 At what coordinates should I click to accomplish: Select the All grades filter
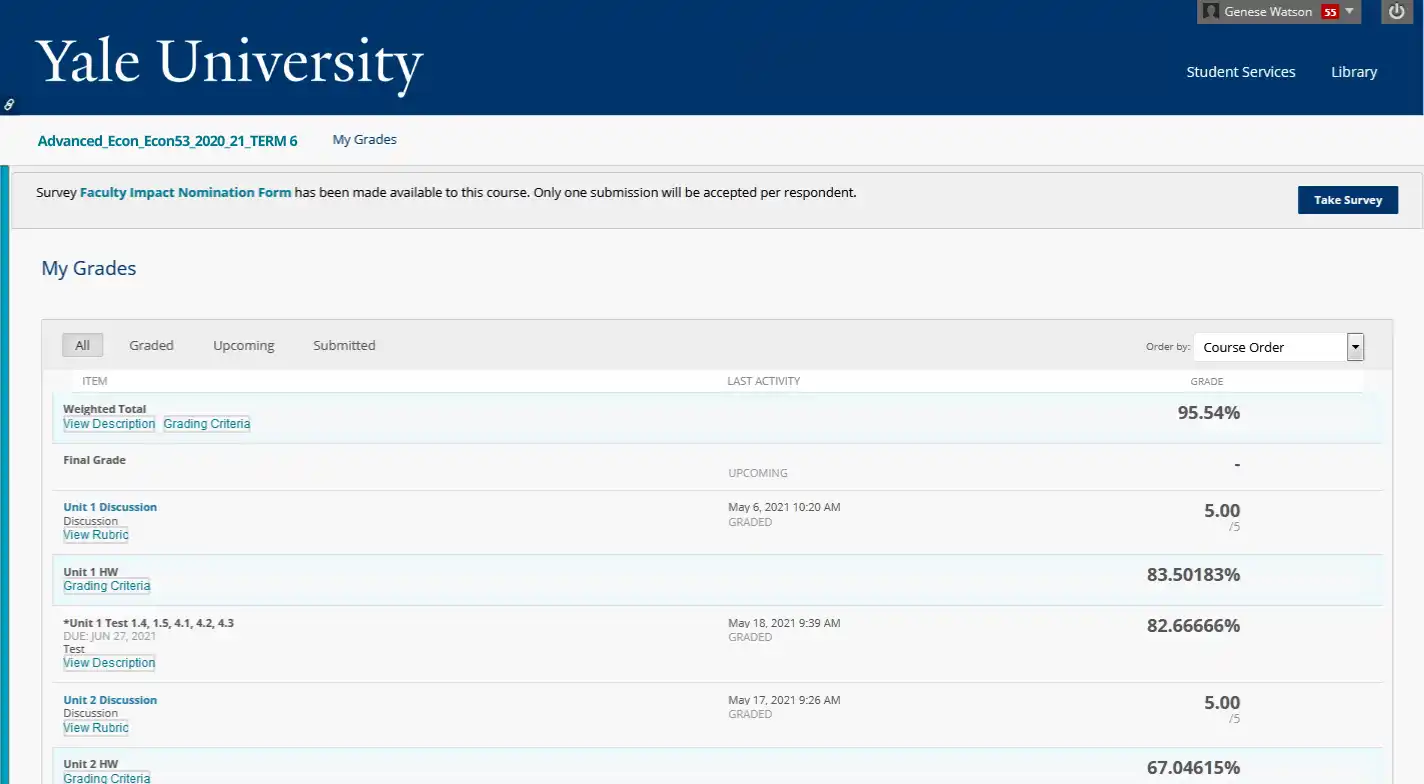pos(82,345)
